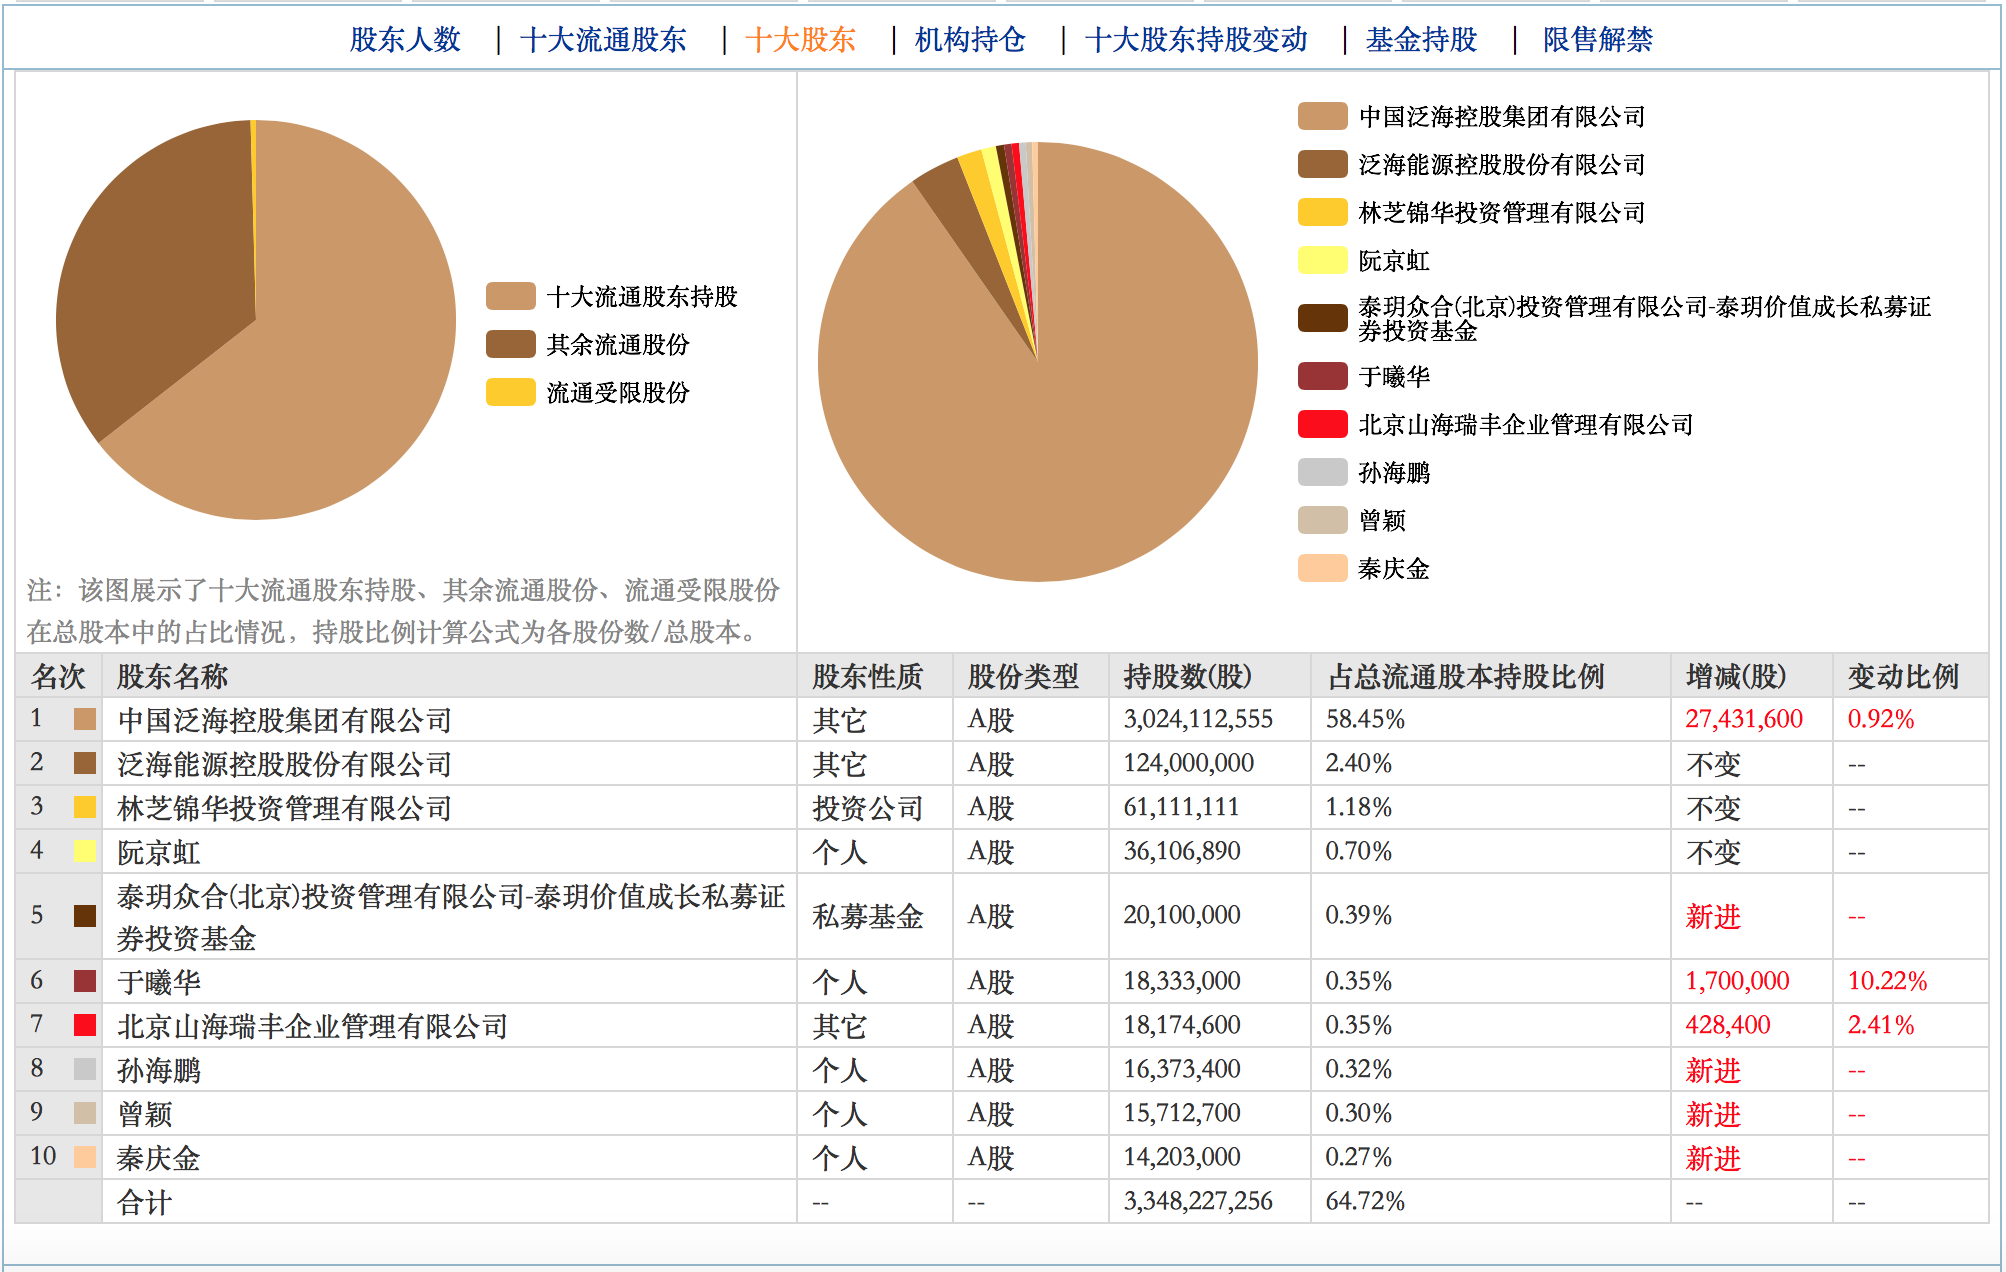
Task: Click the red 27,431,600 increase value
Action: (x=1744, y=719)
